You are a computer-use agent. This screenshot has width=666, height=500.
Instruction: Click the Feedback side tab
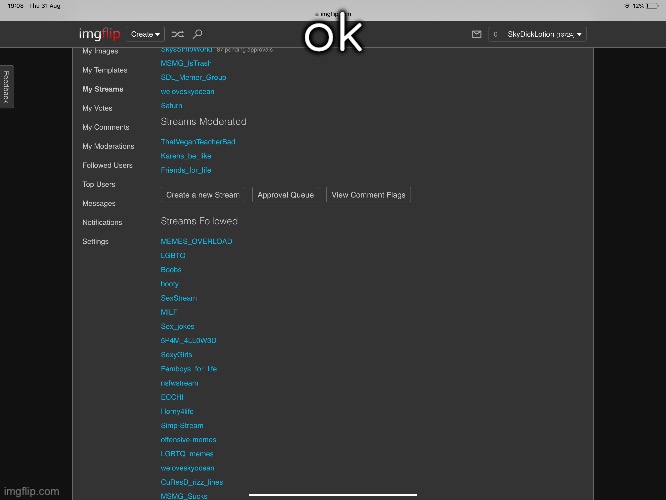pyautogui.click(x=6, y=88)
